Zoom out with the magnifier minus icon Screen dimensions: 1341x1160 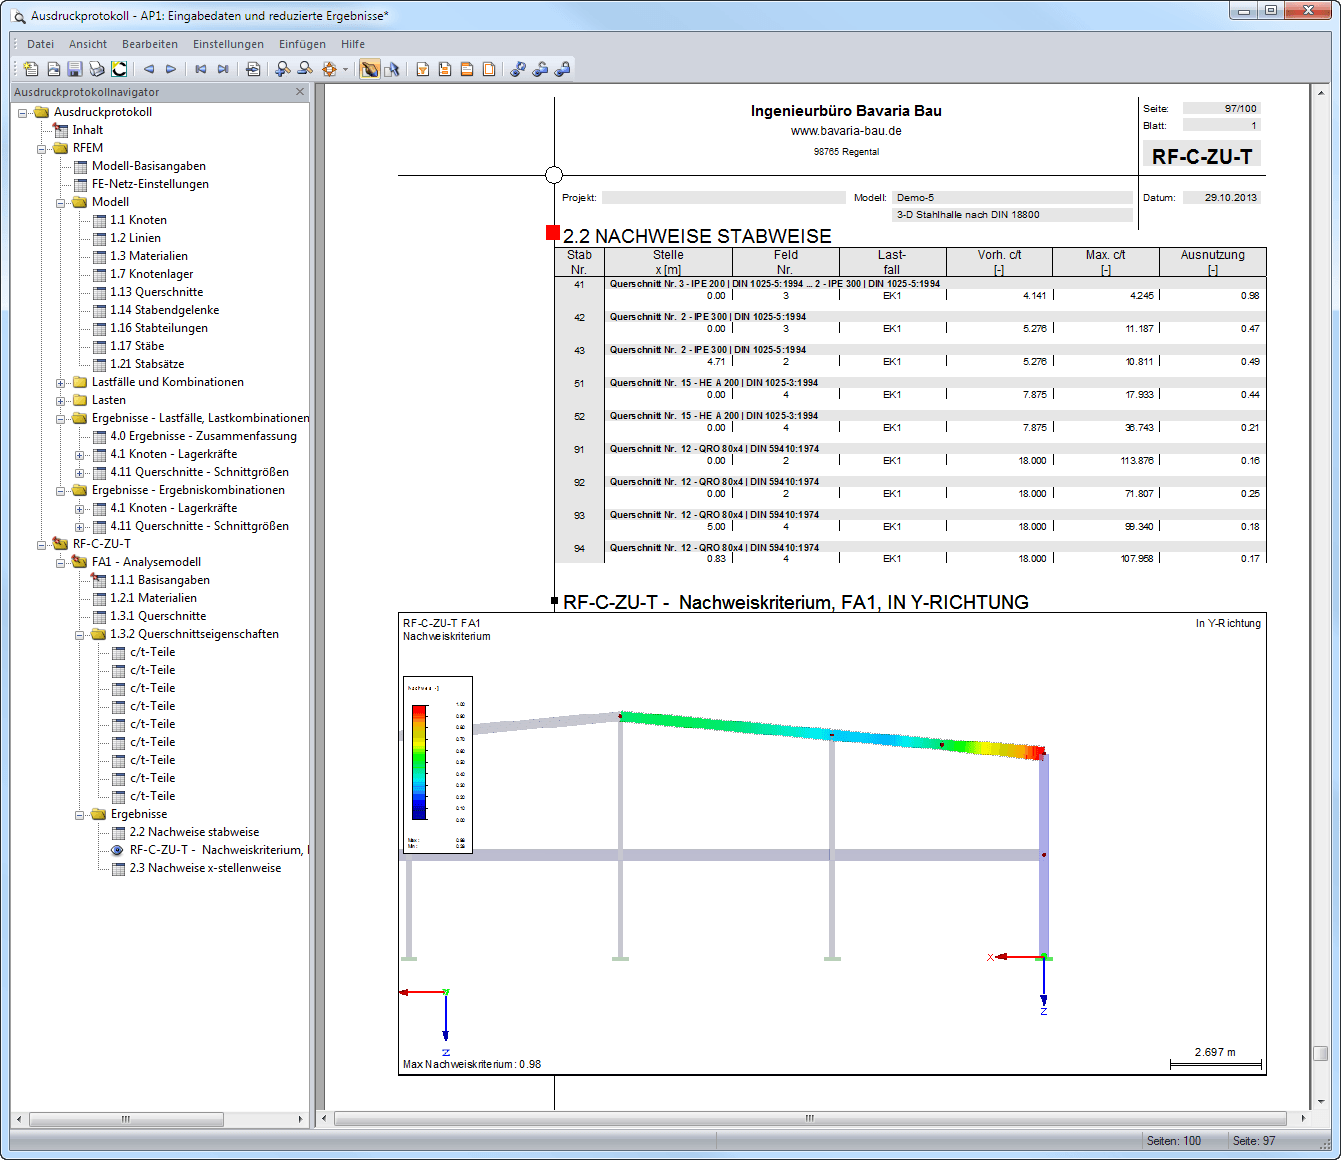[305, 69]
